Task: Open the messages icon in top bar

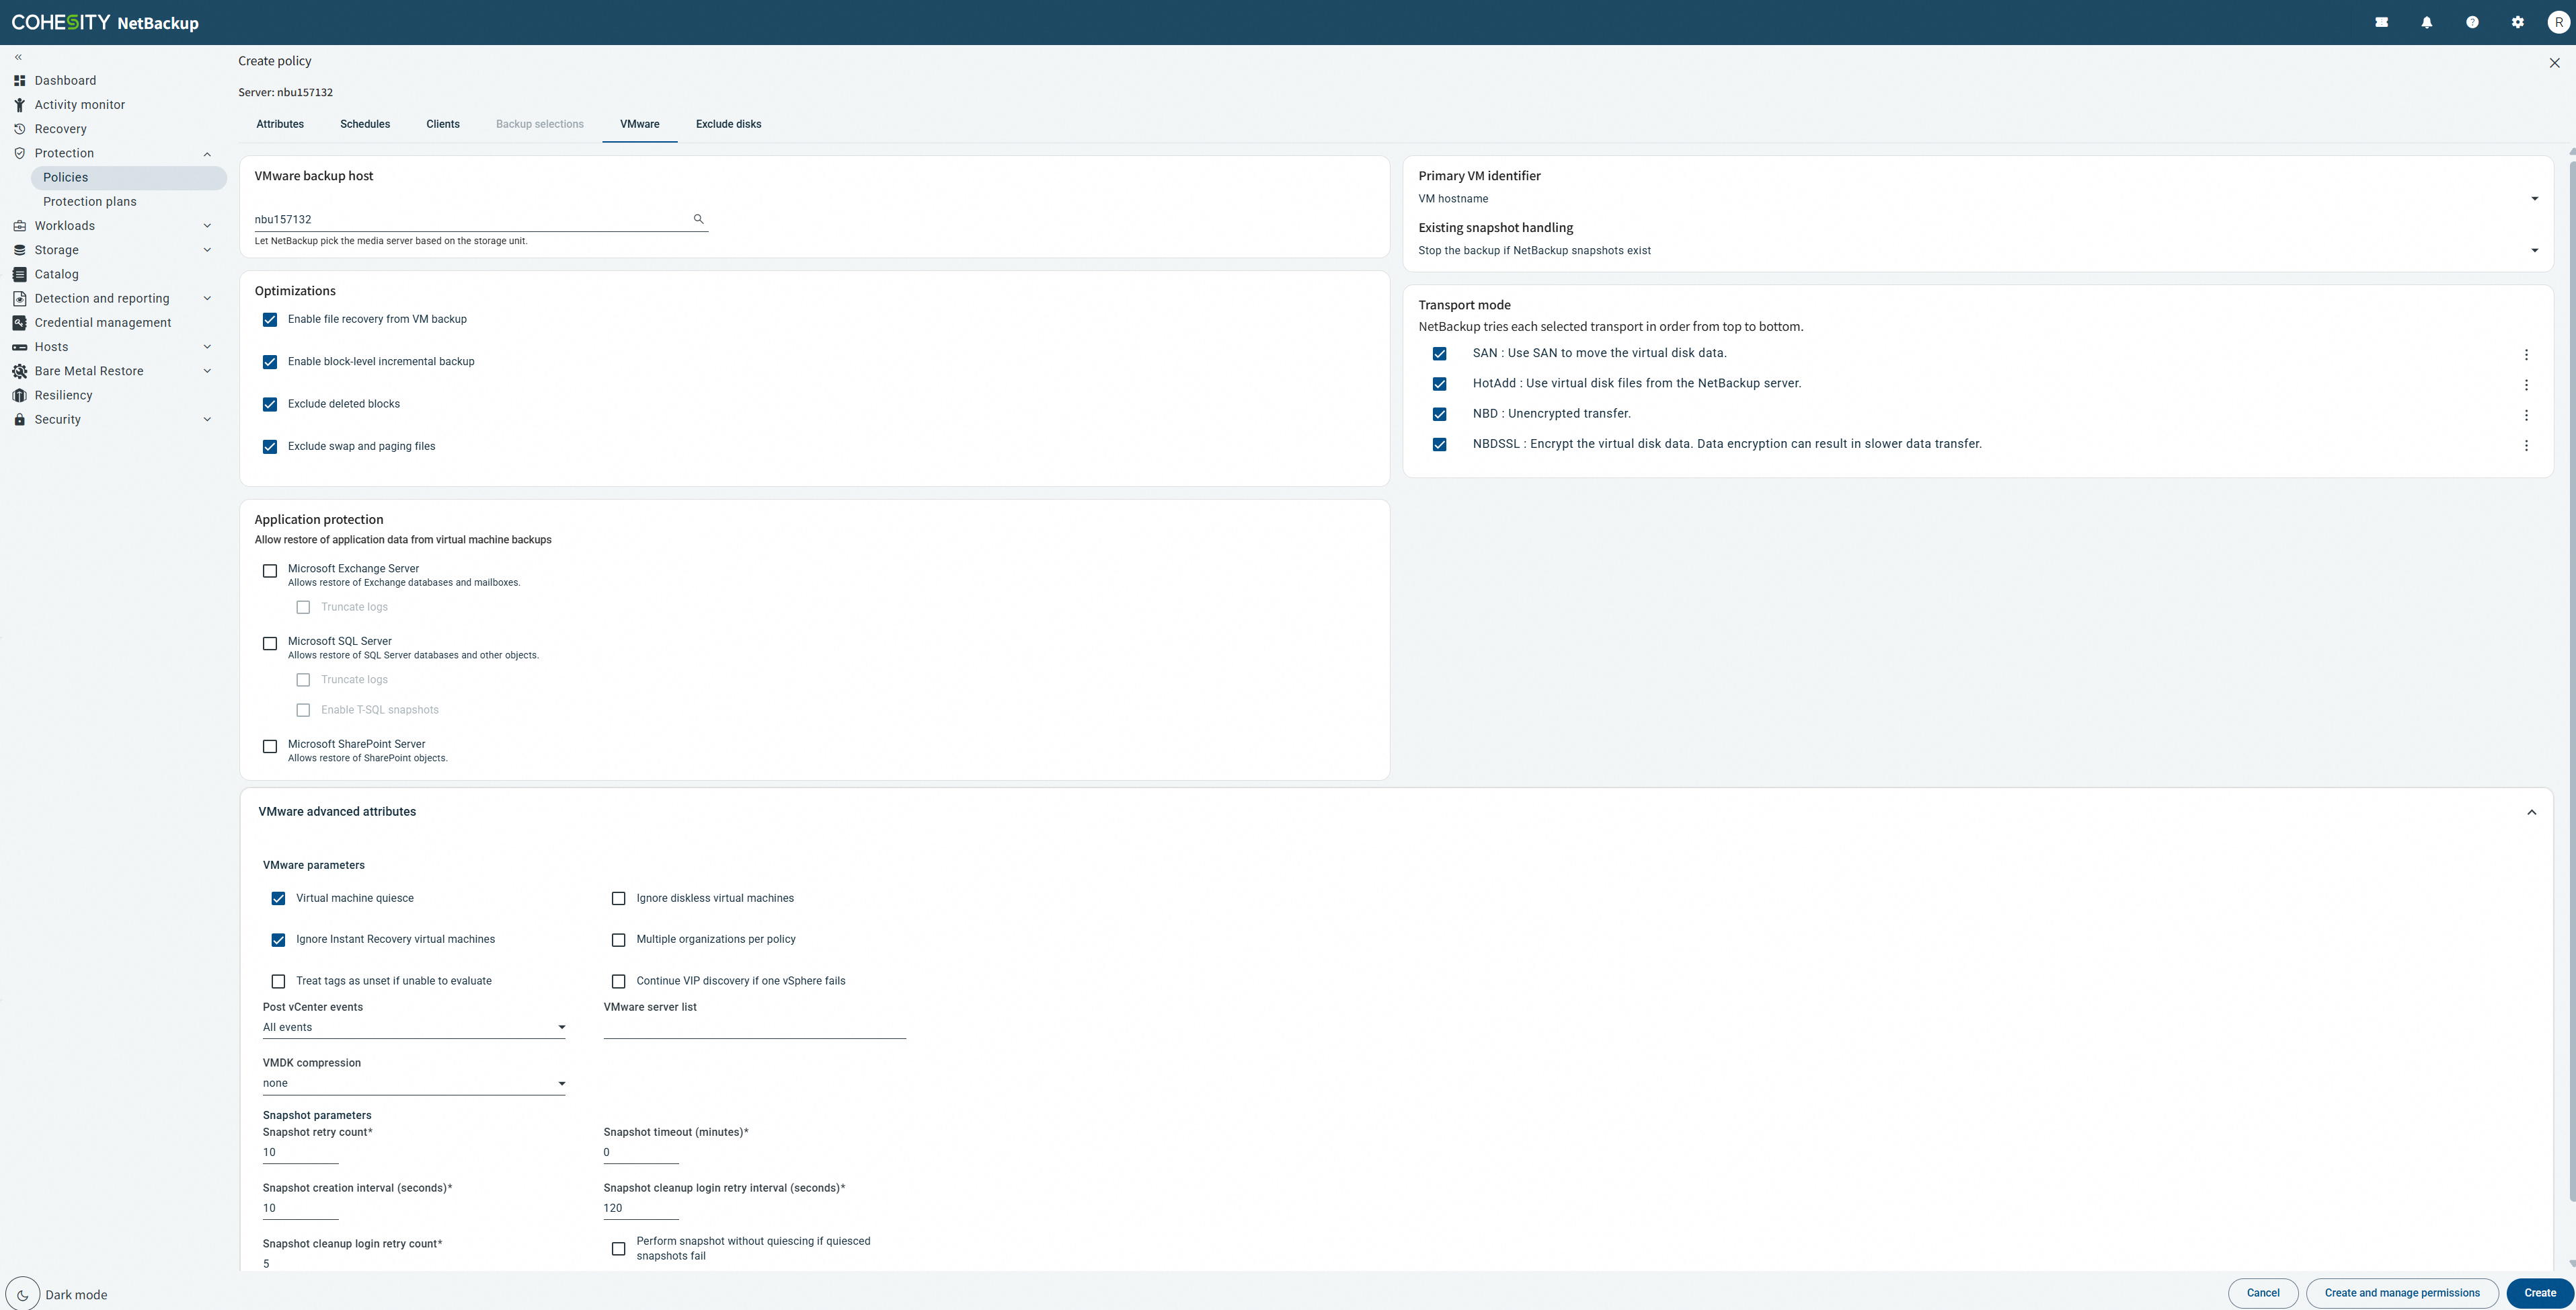Action: 2381,22
